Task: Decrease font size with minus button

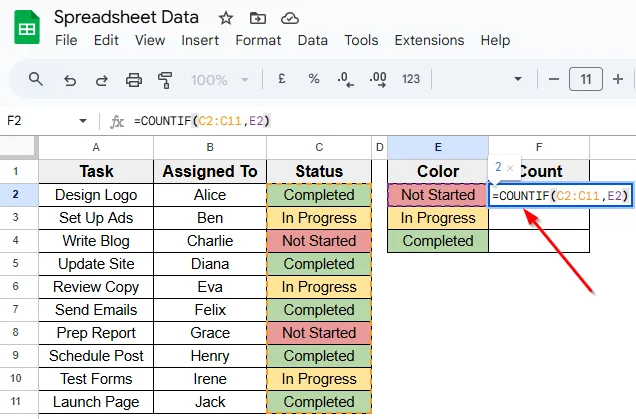Action: [x=554, y=79]
